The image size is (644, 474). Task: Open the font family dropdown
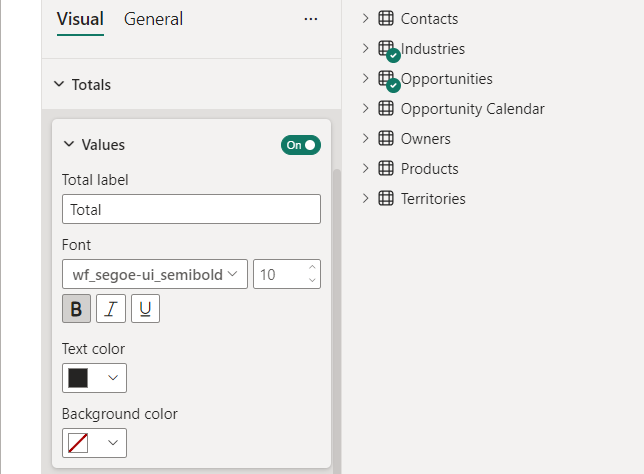click(155, 274)
